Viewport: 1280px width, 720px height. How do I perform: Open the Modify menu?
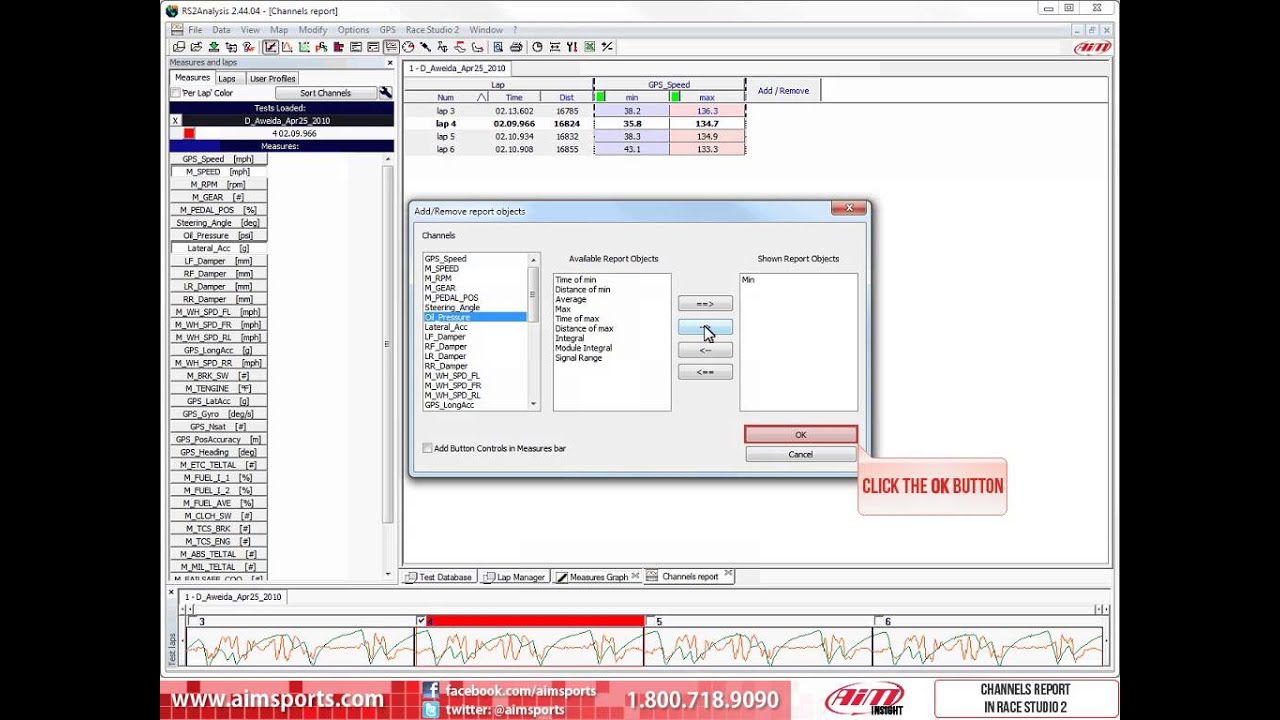(312, 30)
